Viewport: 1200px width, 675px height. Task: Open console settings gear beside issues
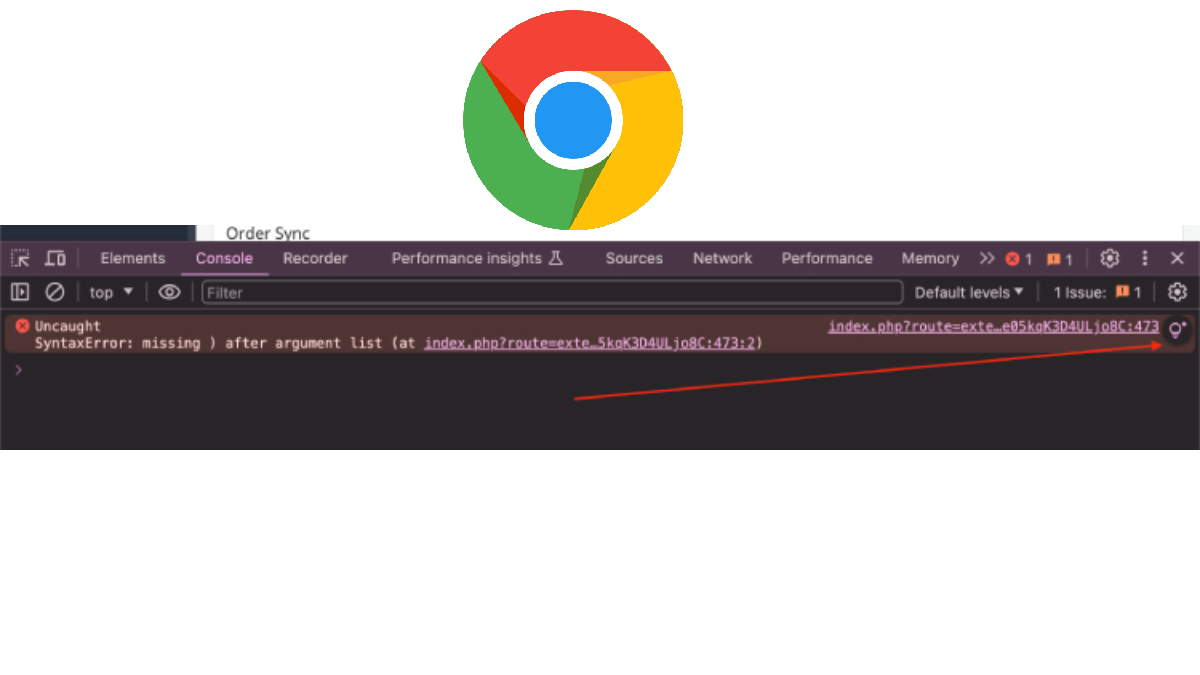(1178, 292)
